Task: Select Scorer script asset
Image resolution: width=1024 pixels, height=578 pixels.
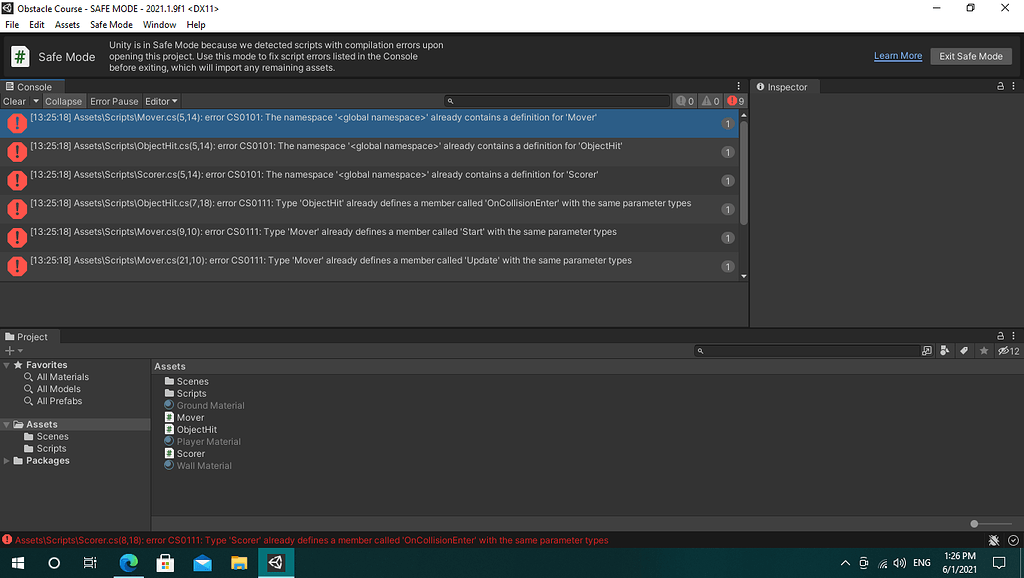Action: [x=185, y=454]
